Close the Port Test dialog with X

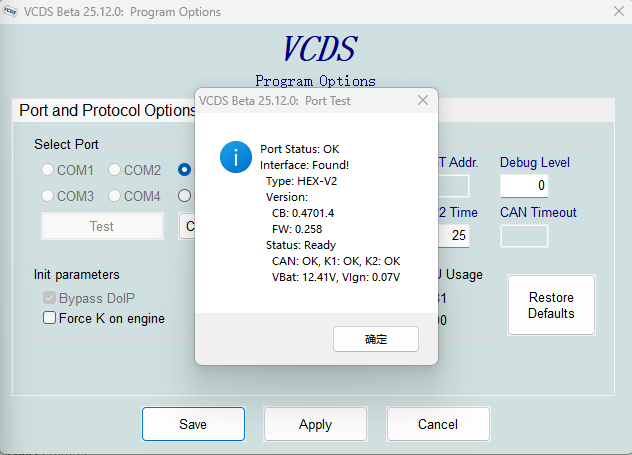(x=422, y=100)
